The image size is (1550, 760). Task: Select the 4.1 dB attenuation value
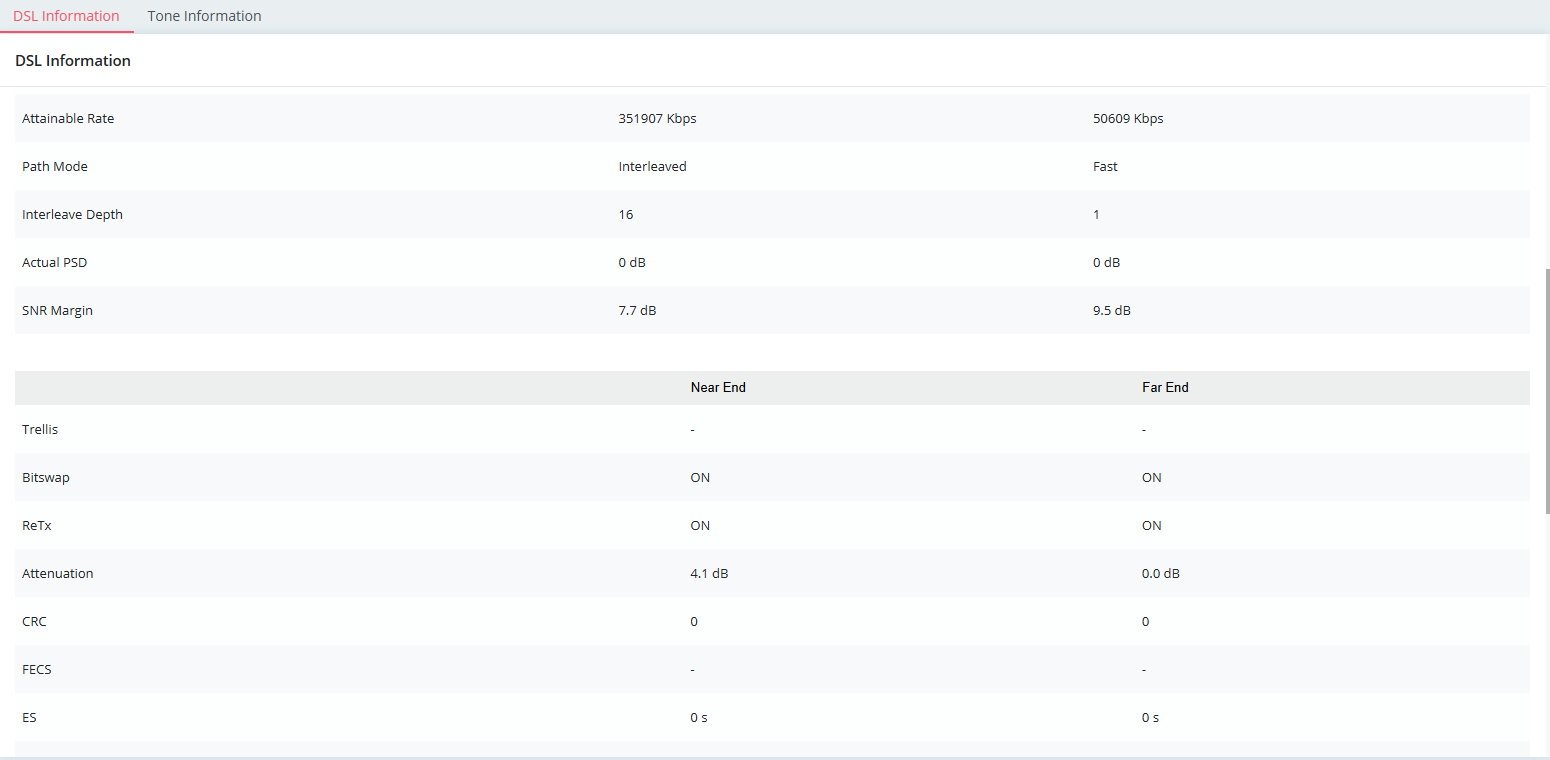pos(709,573)
